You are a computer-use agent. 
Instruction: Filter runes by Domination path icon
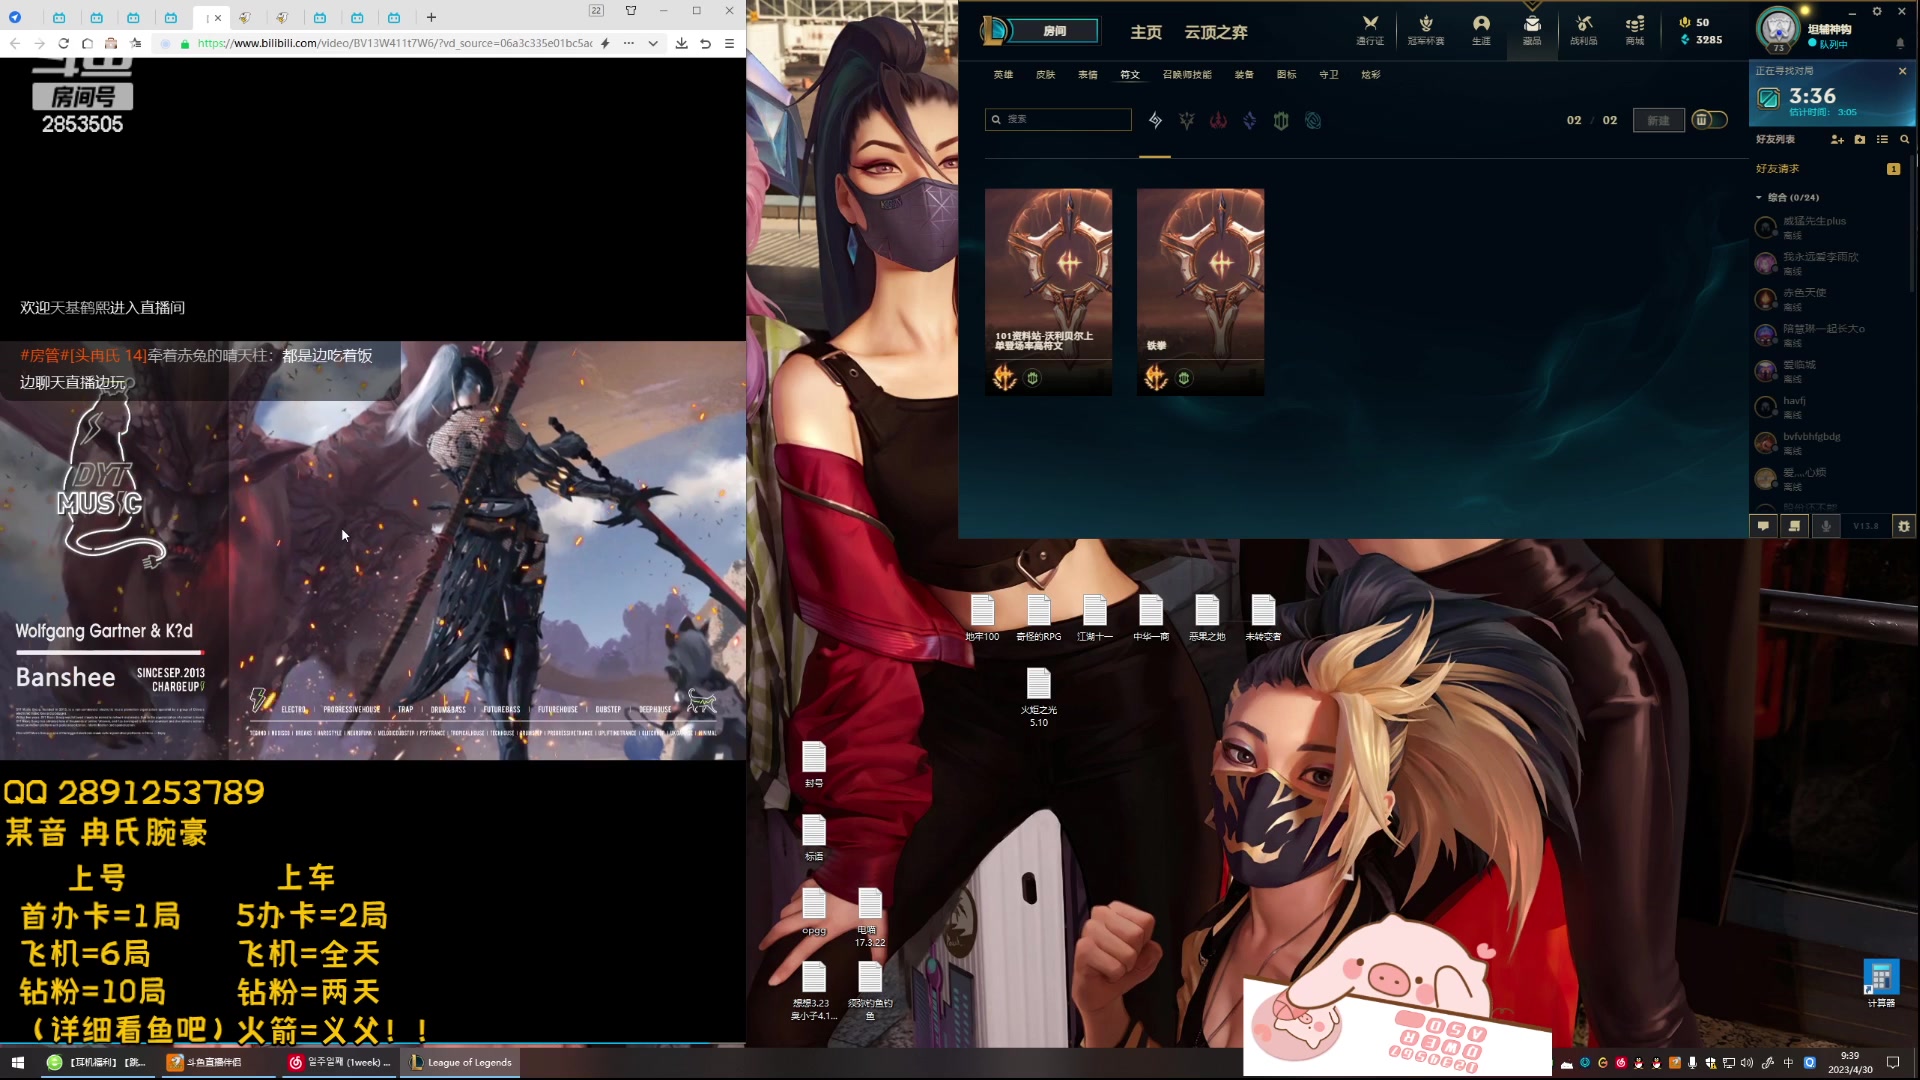pyautogui.click(x=1218, y=120)
